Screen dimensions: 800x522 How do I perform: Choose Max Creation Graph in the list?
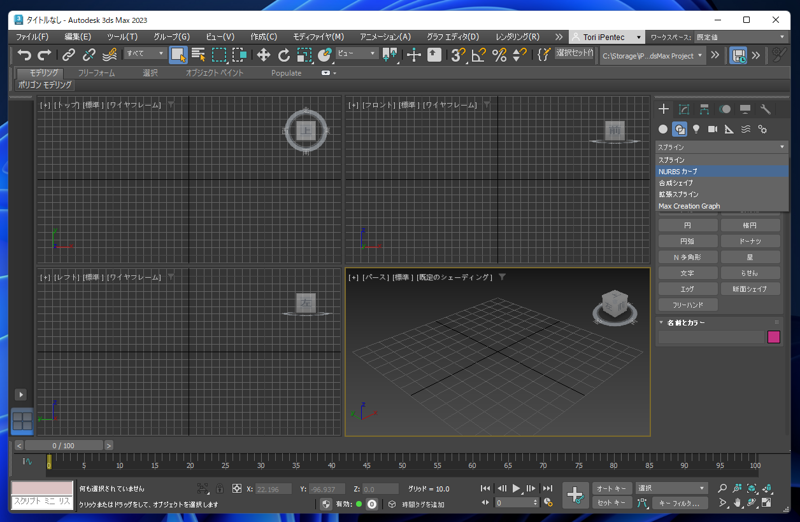click(x=721, y=206)
